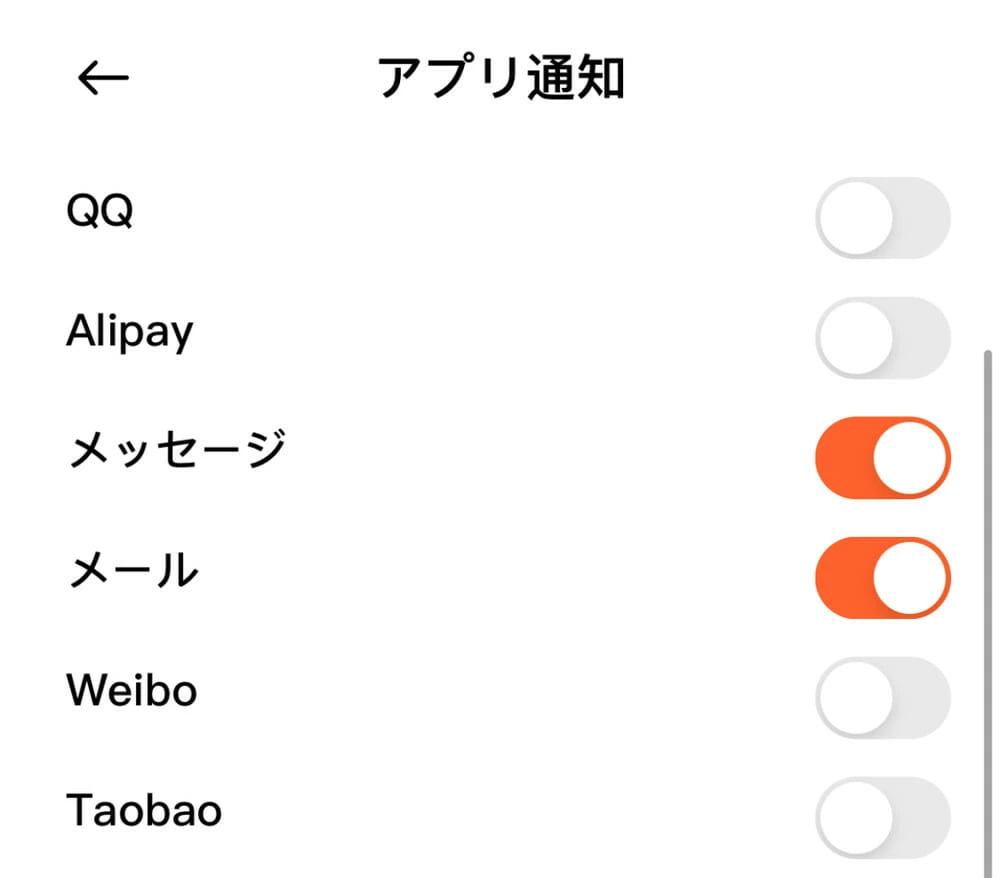1000x878 pixels.
Task: Click the white knob on QQ switch
Action: pyautogui.click(x=855, y=218)
